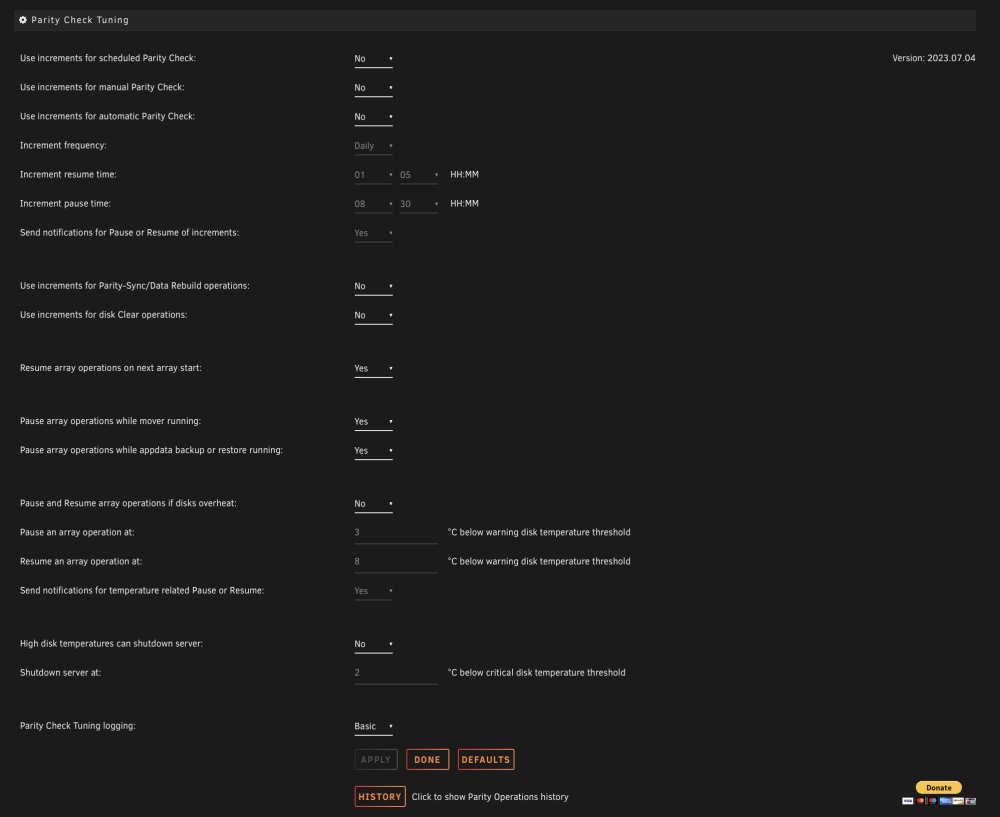The height and width of the screenshot is (817, 1000).
Task: Click the gear icon beside Parity Check Tuning
Action: click(23, 20)
